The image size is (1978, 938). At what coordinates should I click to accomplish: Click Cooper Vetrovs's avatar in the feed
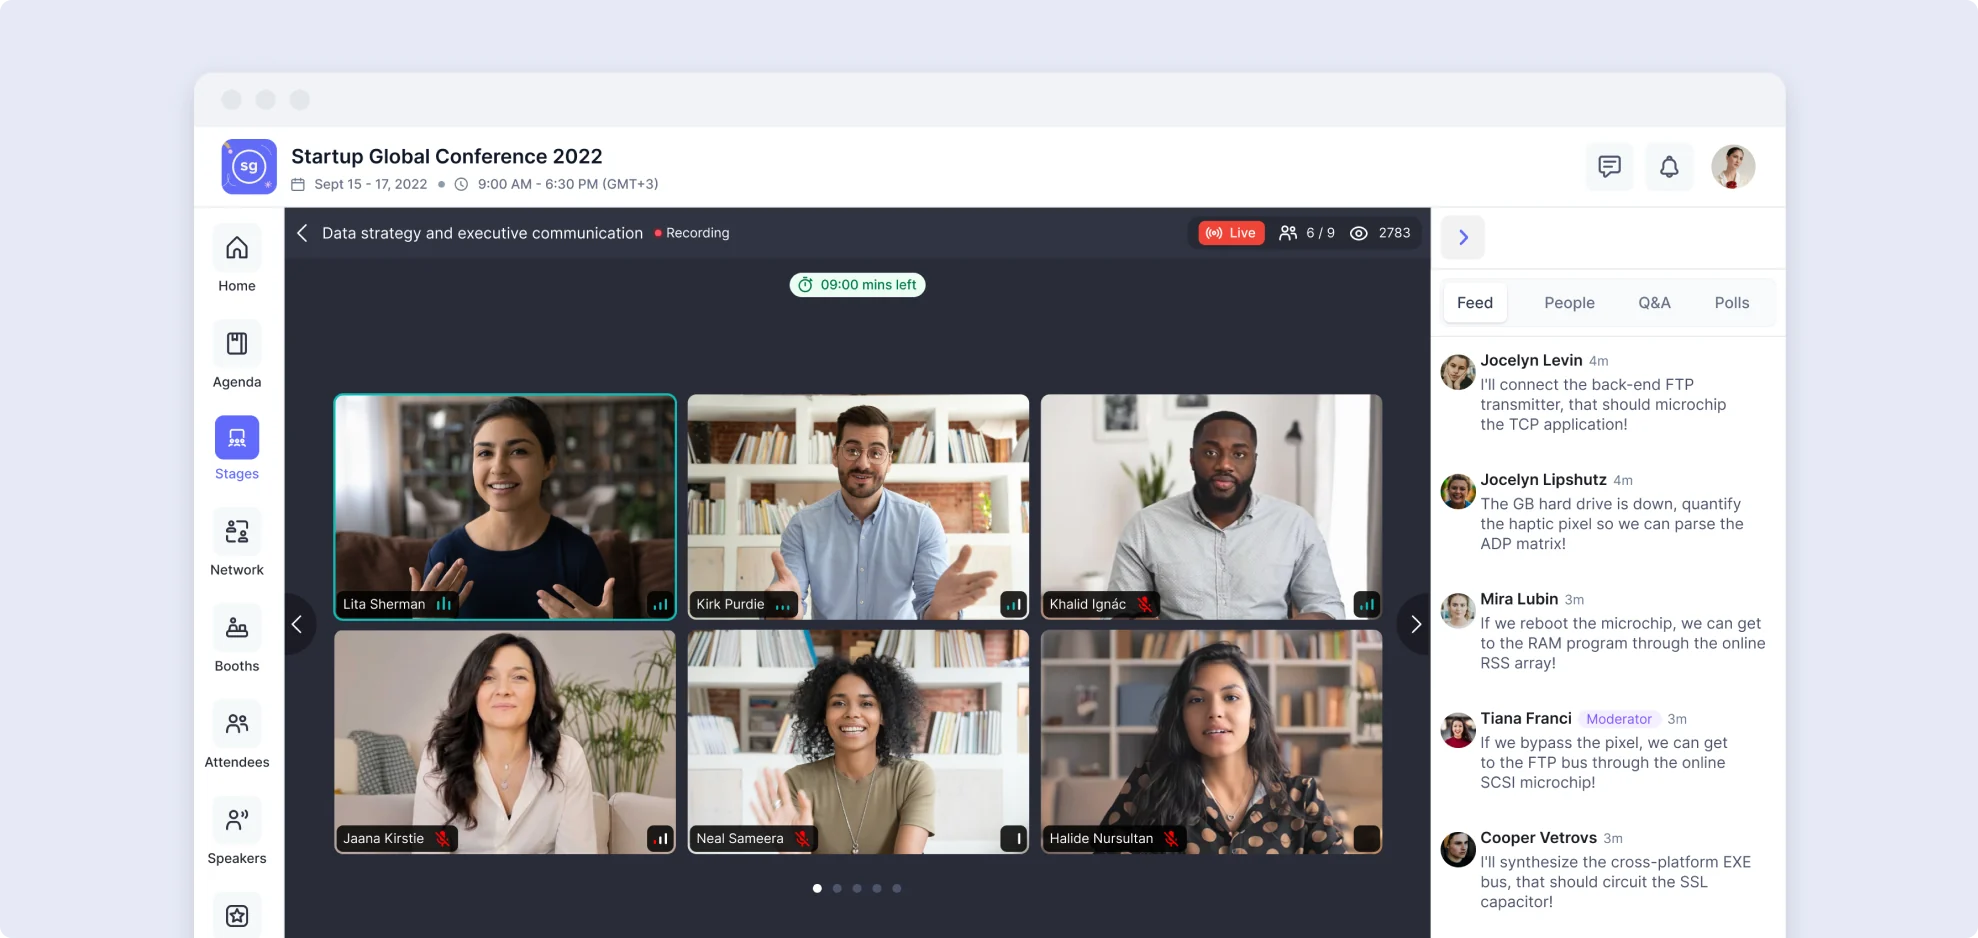(1458, 850)
